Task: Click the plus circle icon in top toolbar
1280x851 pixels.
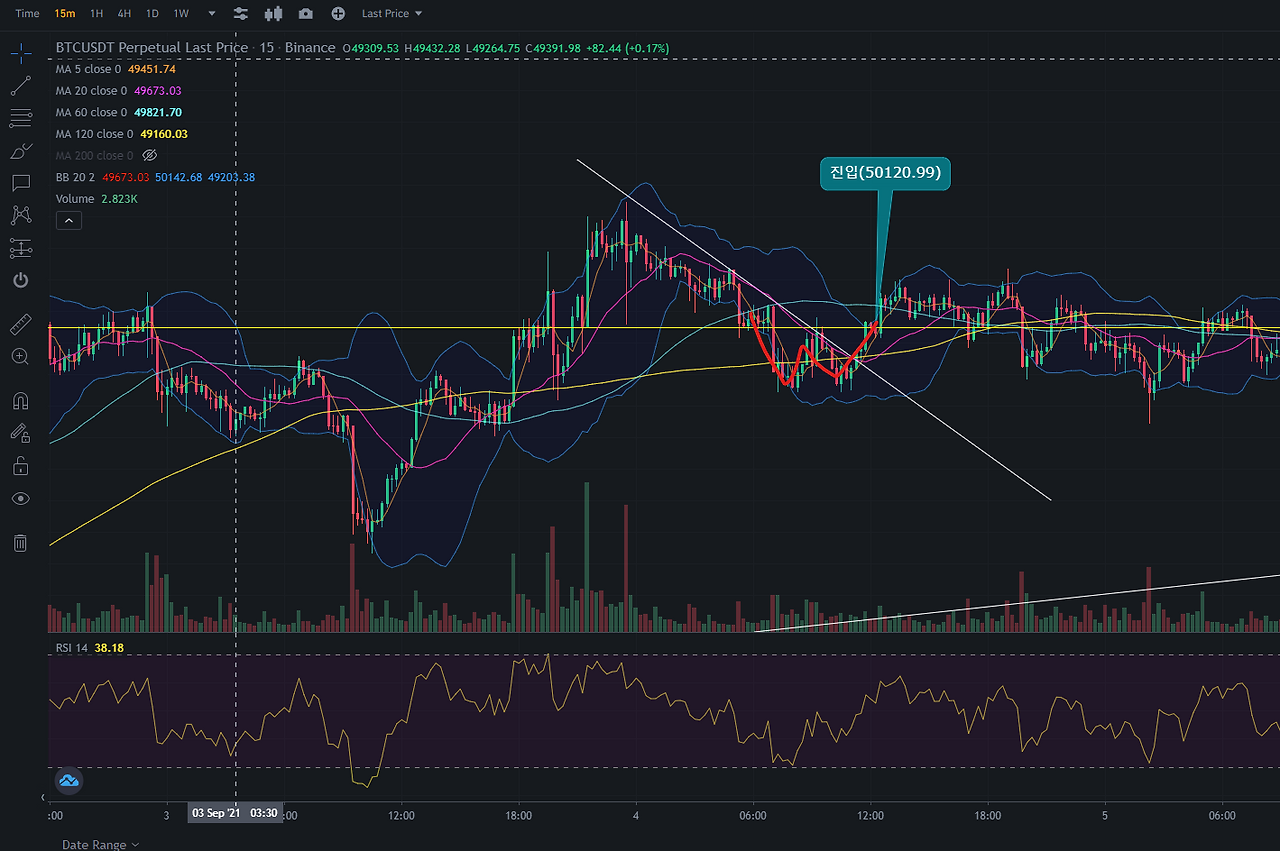Action: click(x=338, y=14)
